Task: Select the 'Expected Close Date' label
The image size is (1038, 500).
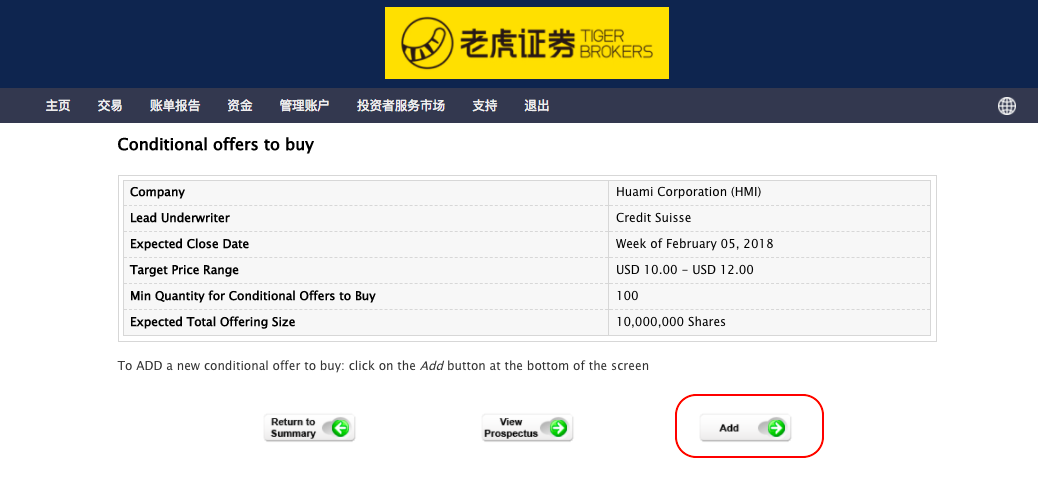Action: click(x=189, y=244)
